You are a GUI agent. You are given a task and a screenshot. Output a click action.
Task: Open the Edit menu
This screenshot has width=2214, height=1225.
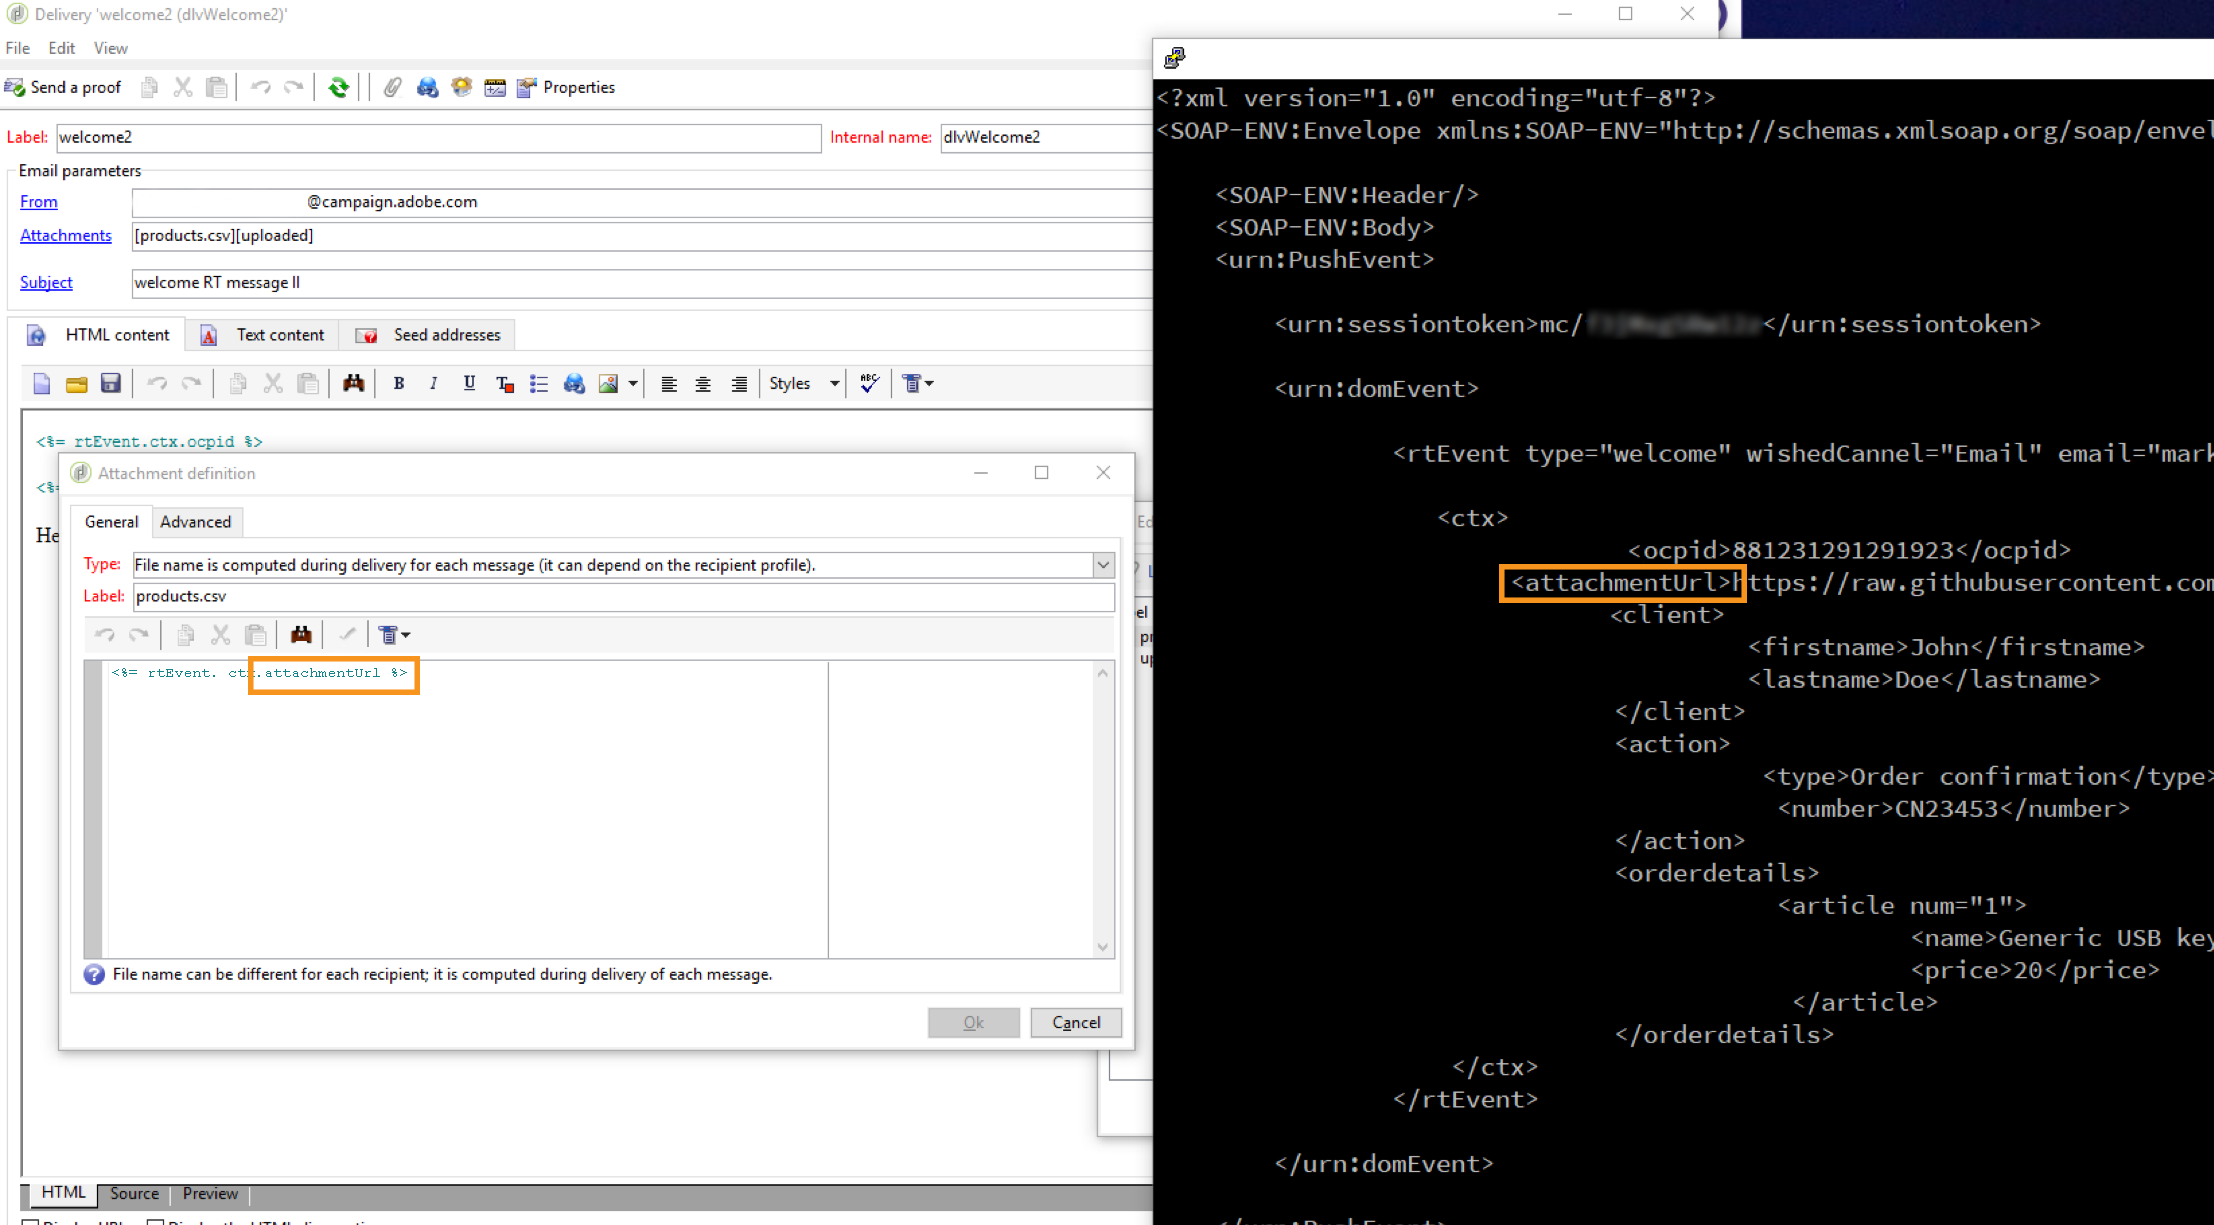[x=61, y=48]
